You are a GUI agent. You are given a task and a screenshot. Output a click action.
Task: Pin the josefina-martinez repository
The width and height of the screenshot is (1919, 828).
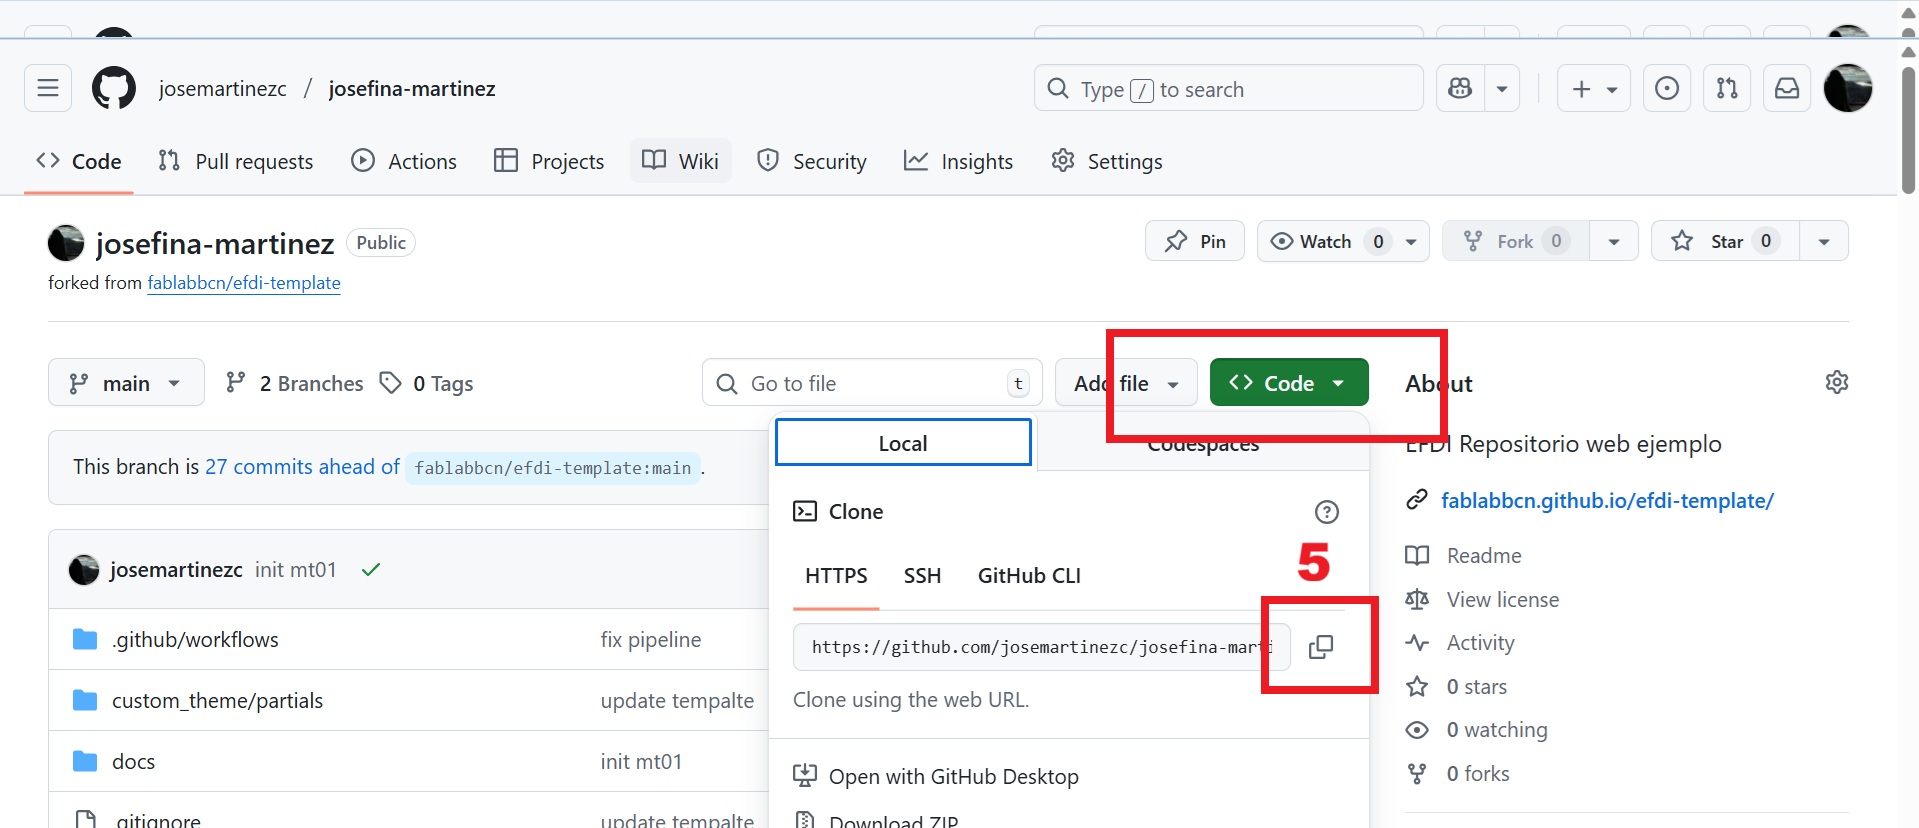pos(1195,241)
